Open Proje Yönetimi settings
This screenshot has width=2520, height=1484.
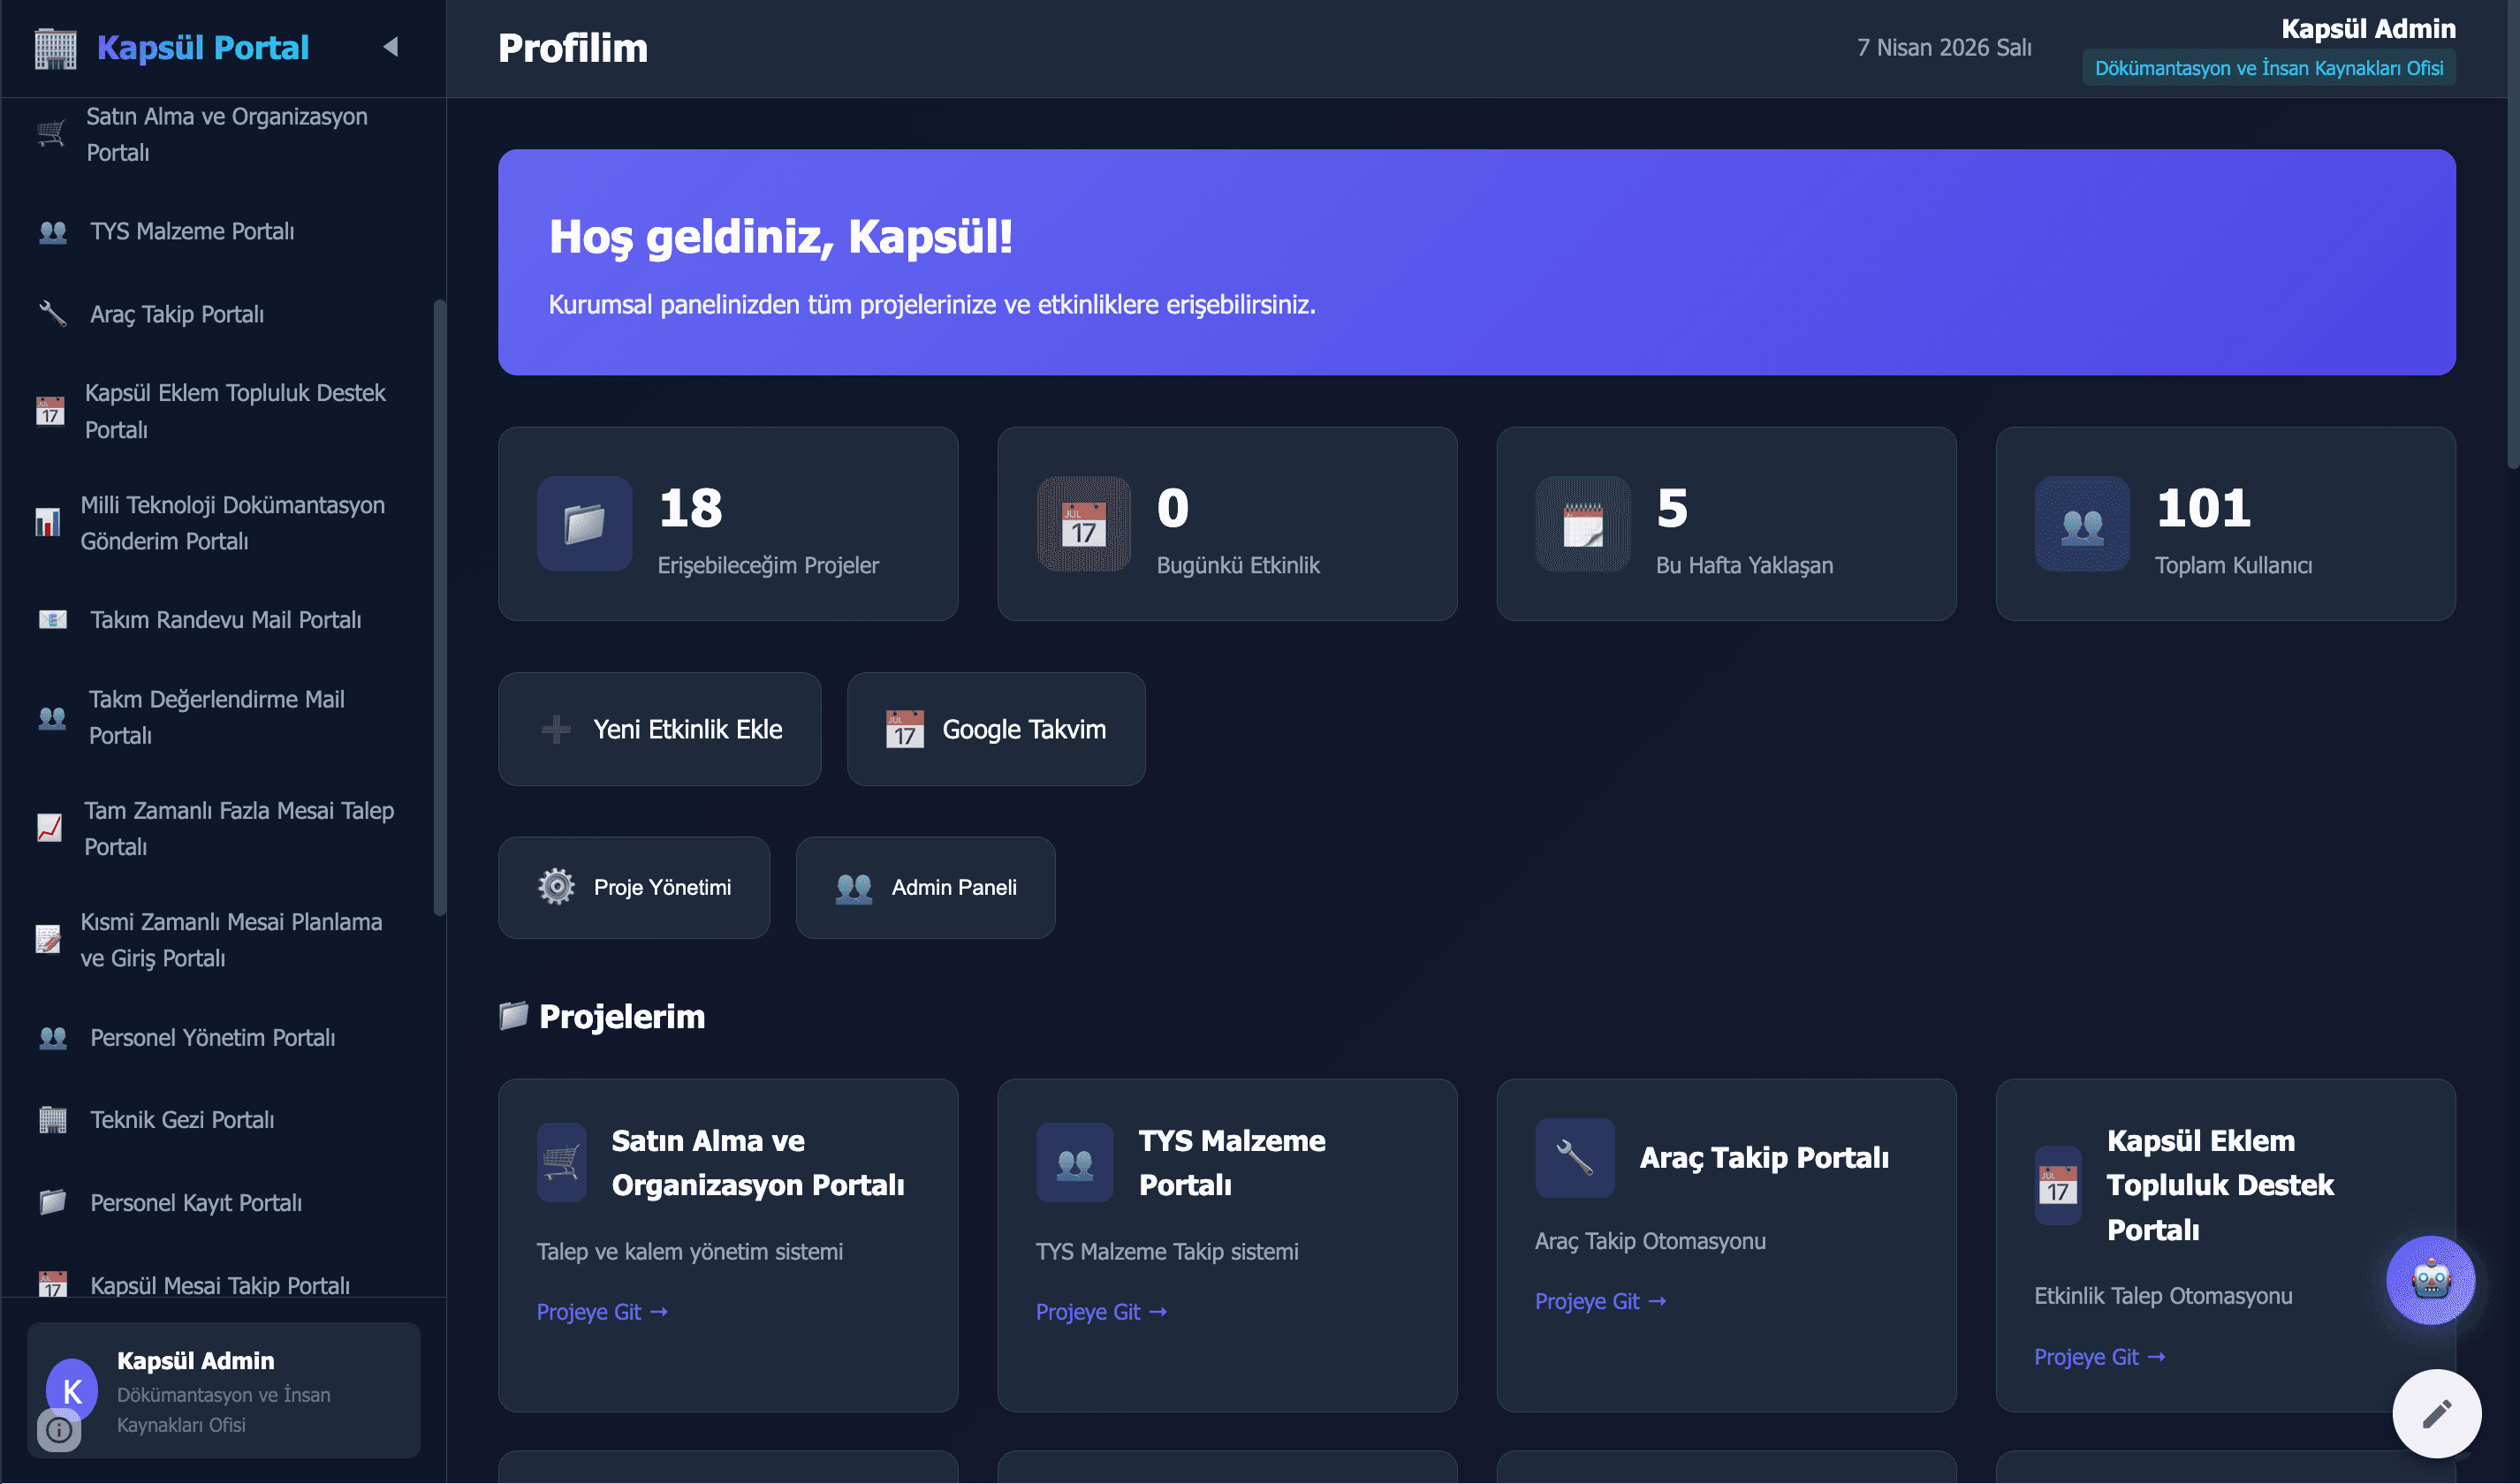point(634,887)
